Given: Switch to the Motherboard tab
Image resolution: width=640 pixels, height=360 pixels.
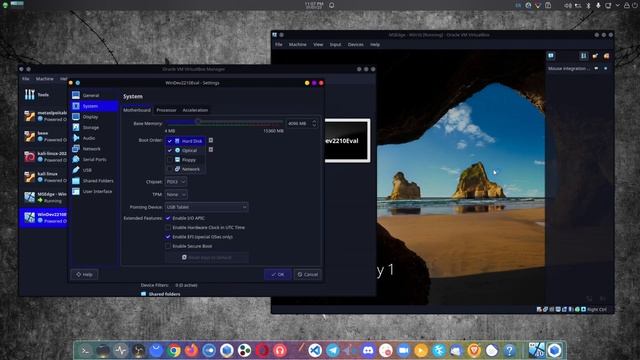Looking at the screenshot, I should click(x=137, y=110).
